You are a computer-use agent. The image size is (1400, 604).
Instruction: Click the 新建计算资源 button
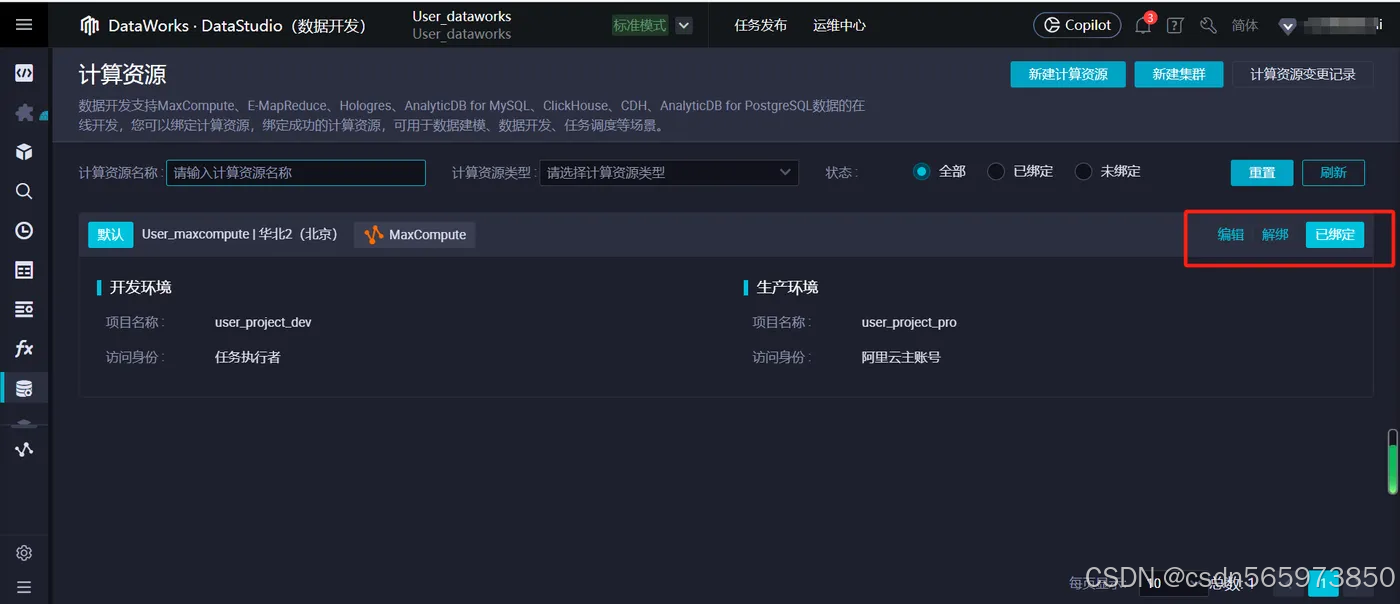pyautogui.click(x=1068, y=75)
